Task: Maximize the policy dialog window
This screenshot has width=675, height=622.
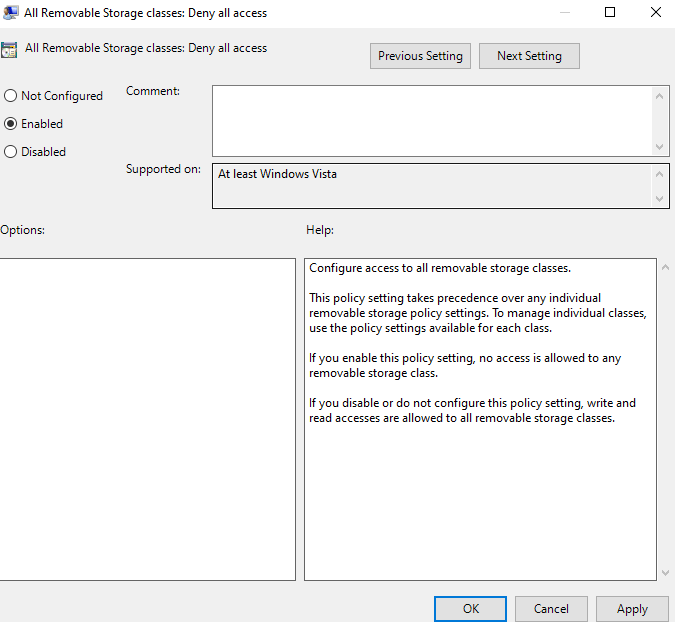Action: pyautogui.click(x=610, y=12)
